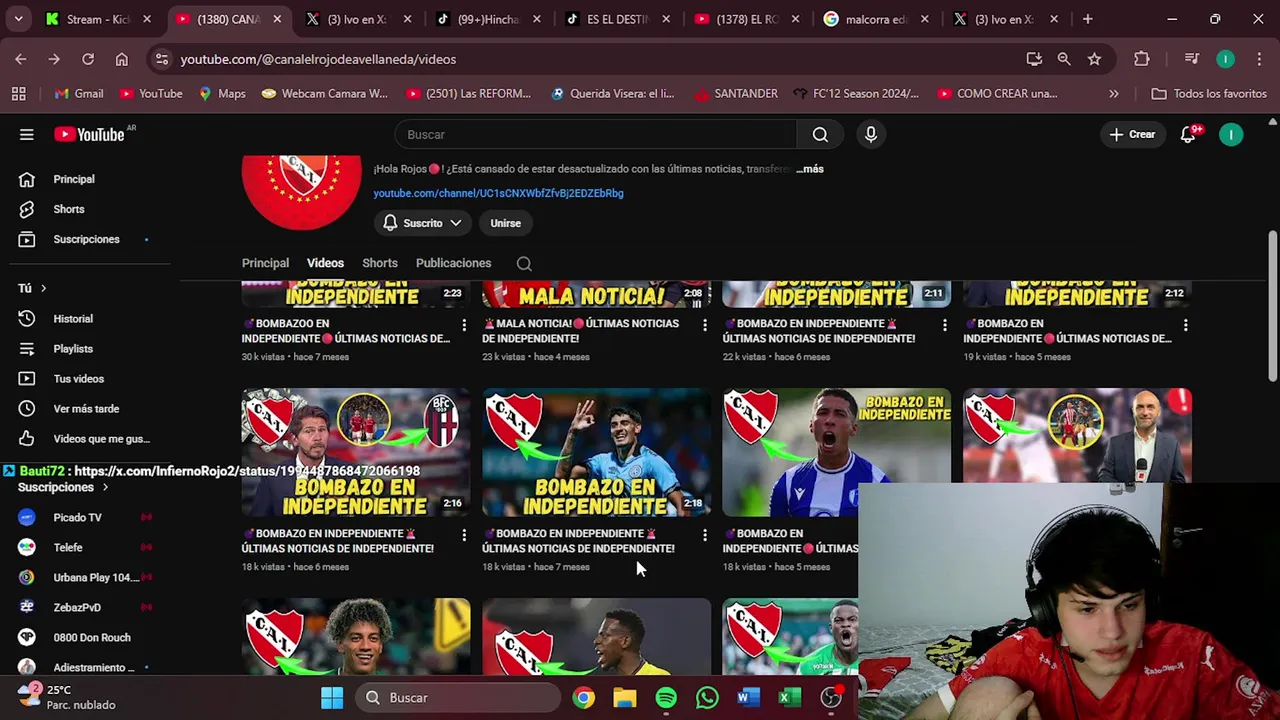1280x720 pixels.
Task: Go back in browser history
Action: (x=21, y=59)
